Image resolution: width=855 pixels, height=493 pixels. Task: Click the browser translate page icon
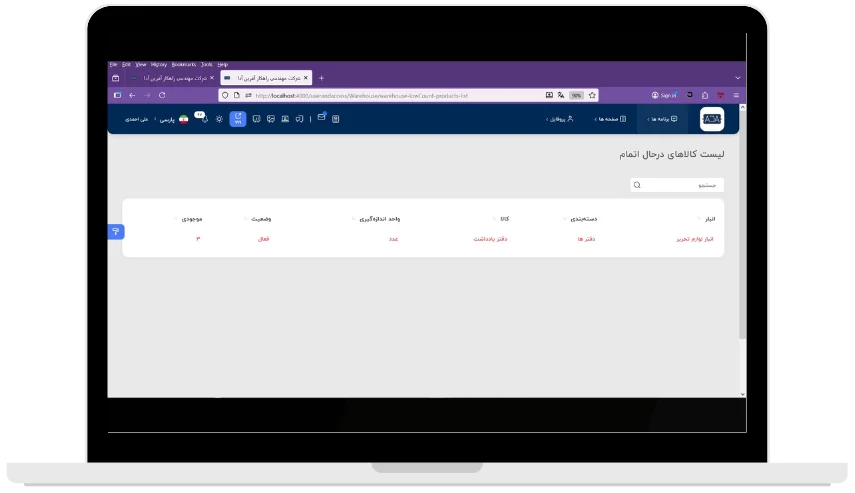pyautogui.click(x=562, y=96)
